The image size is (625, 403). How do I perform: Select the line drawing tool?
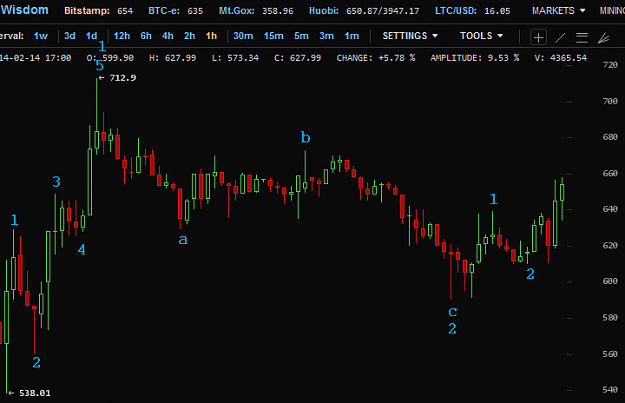[x=560, y=37]
